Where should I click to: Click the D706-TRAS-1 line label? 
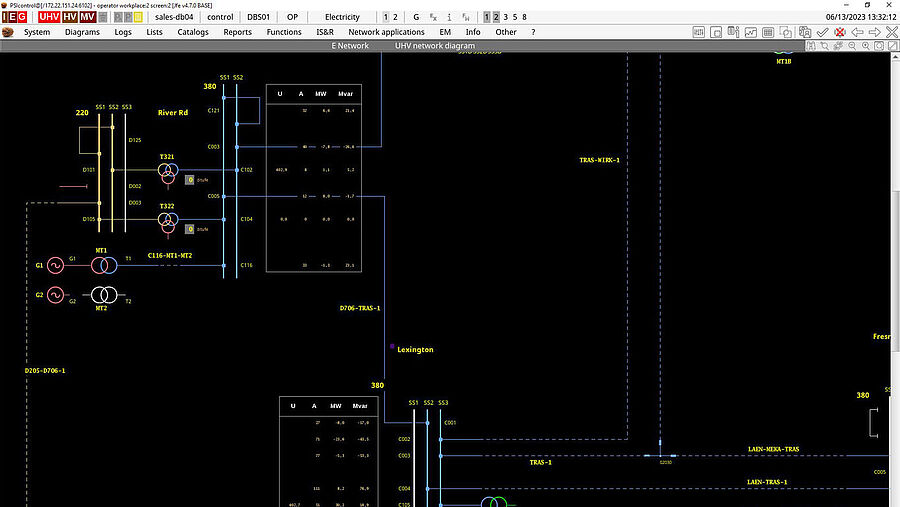pos(360,308)
